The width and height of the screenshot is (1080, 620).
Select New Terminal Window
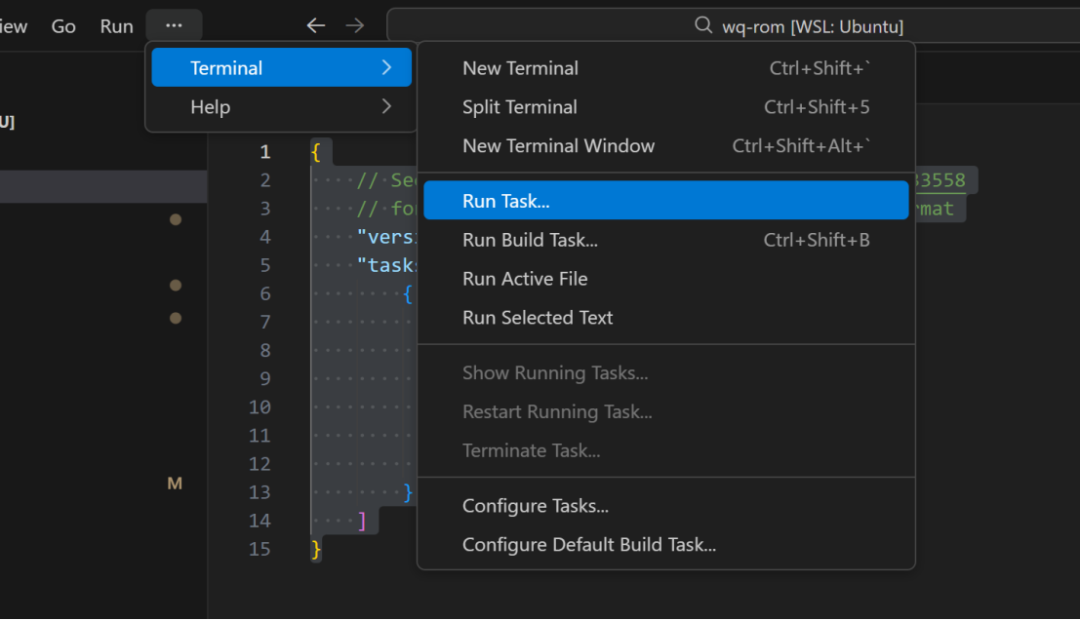pyautogui.click(x=665, y=145)
